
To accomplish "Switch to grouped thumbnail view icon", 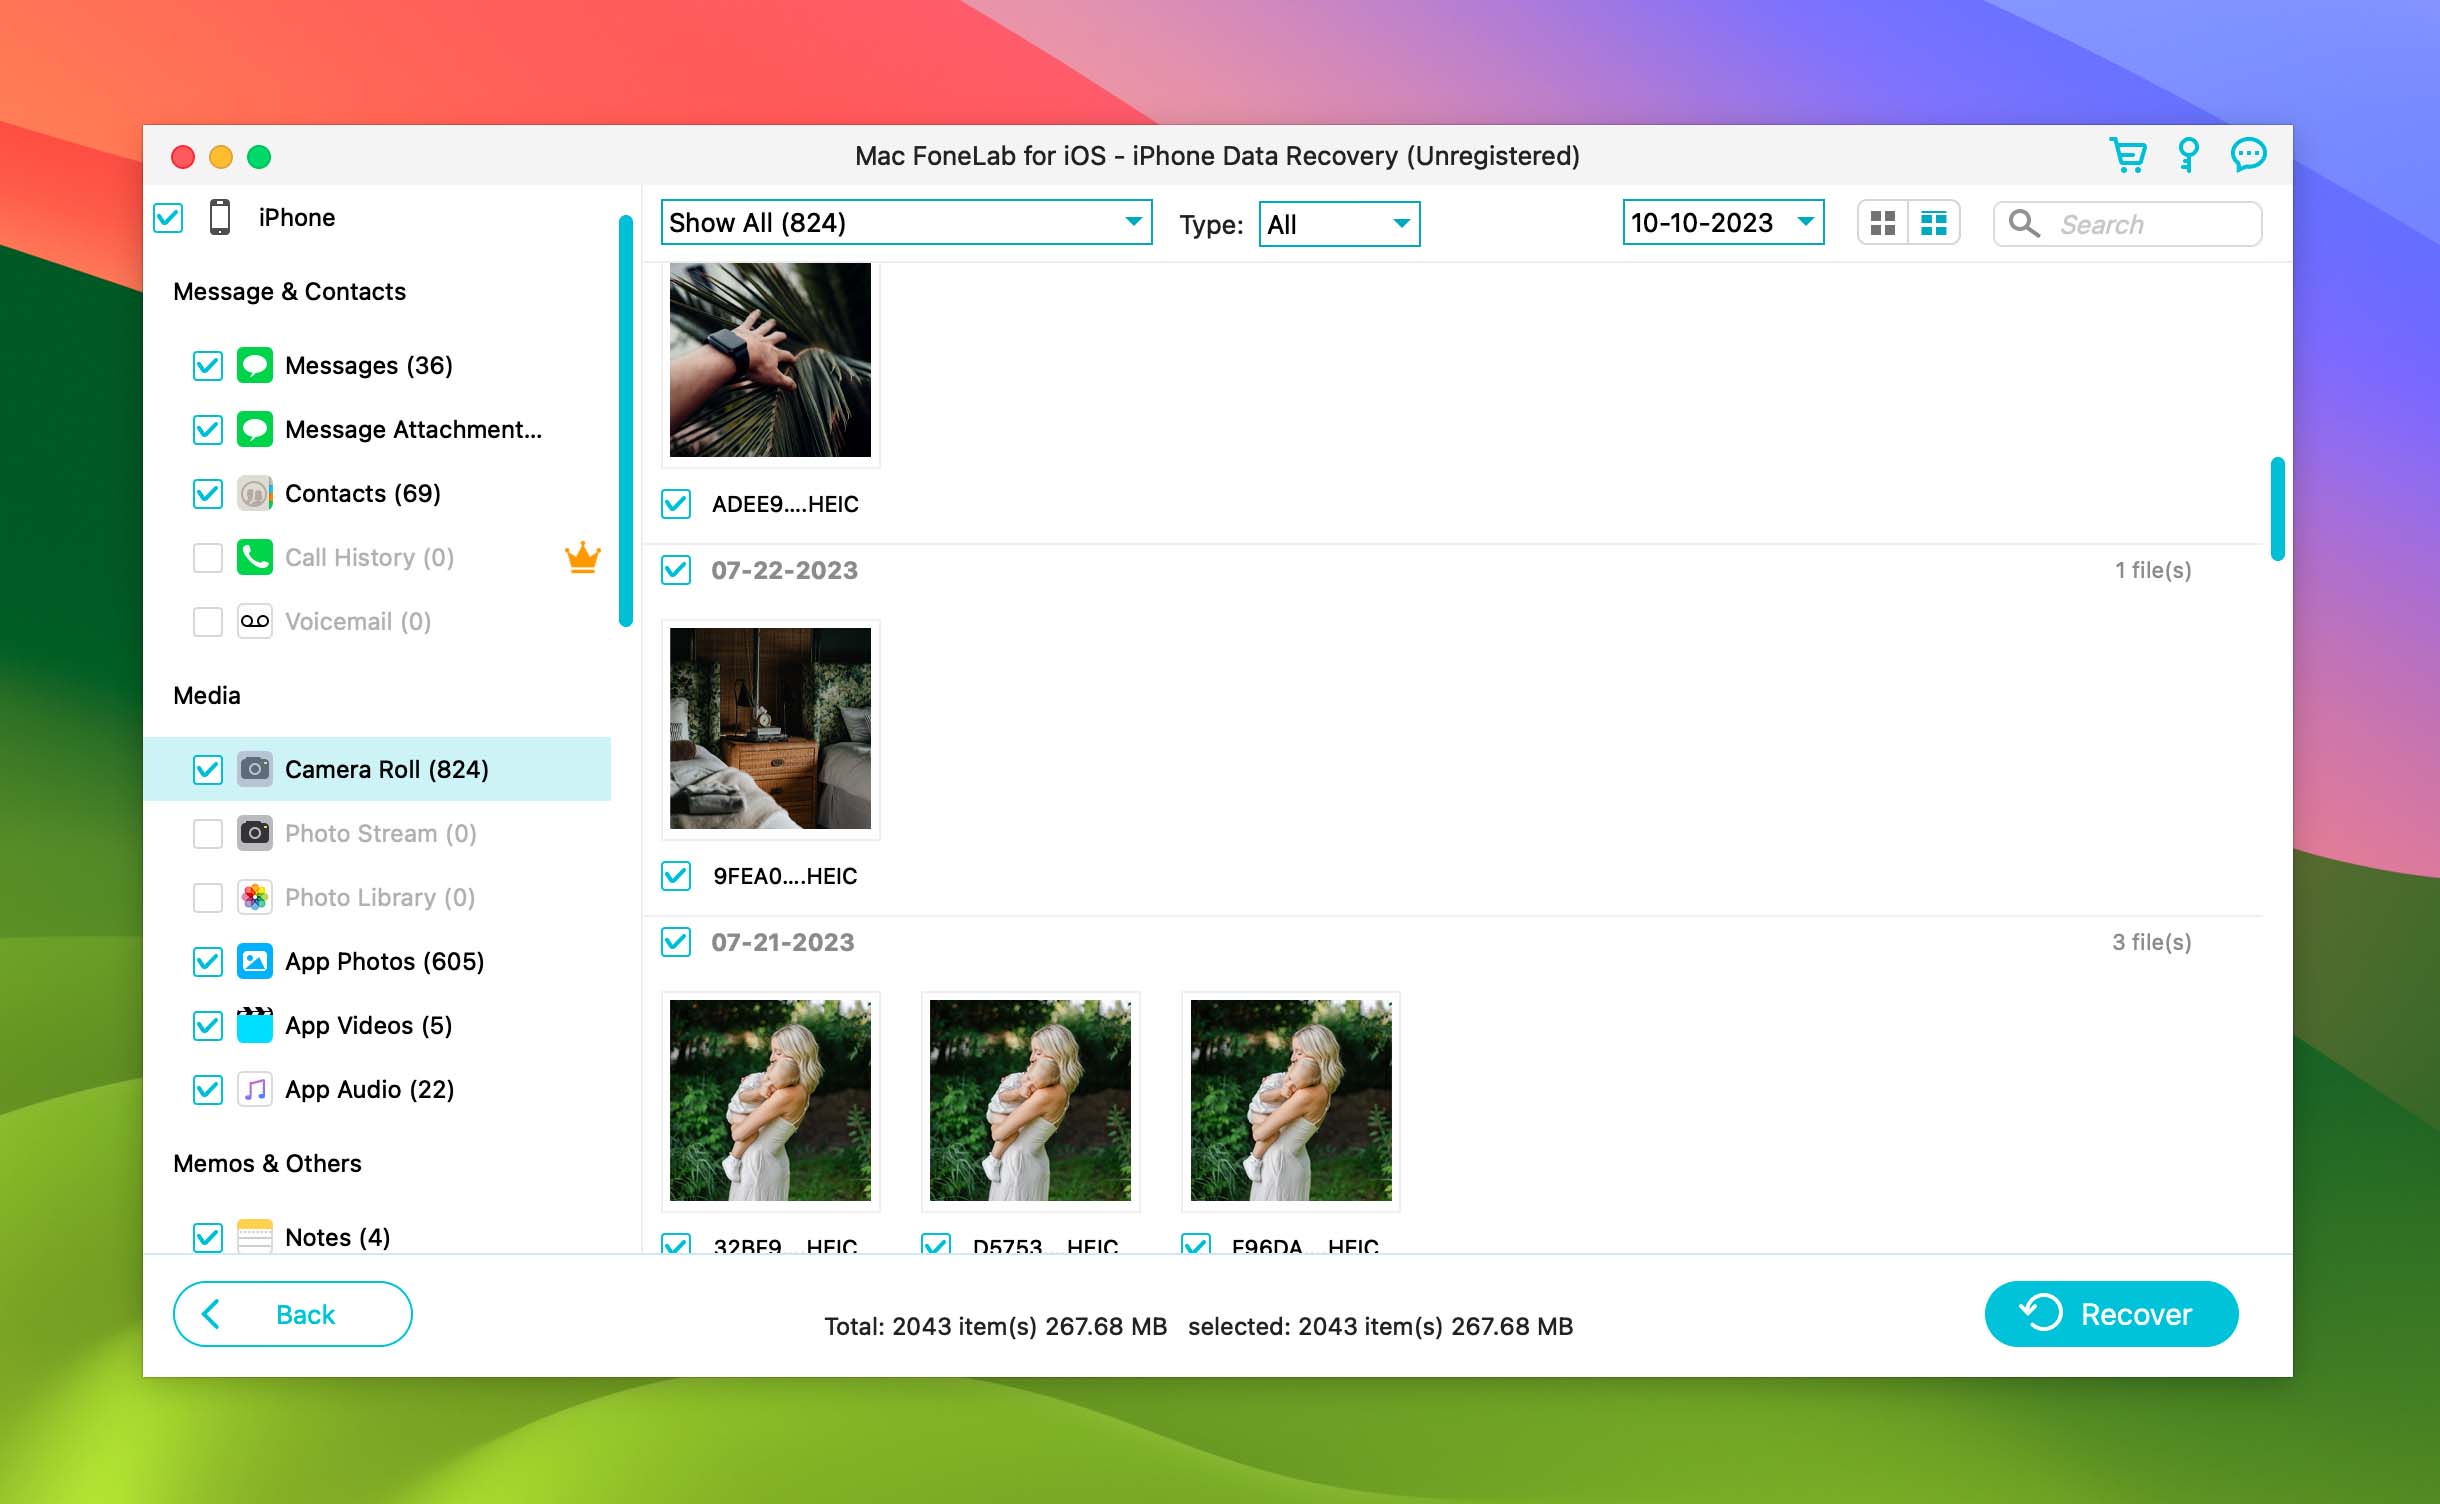I will 1934,223.
